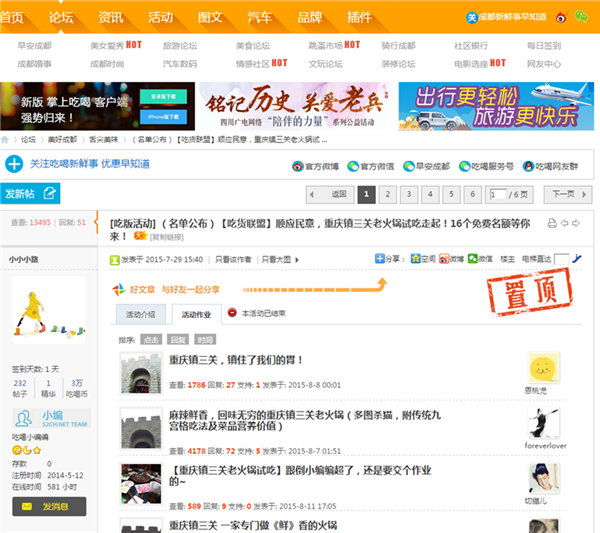Share the post to 微博

(x=451, y=259)
